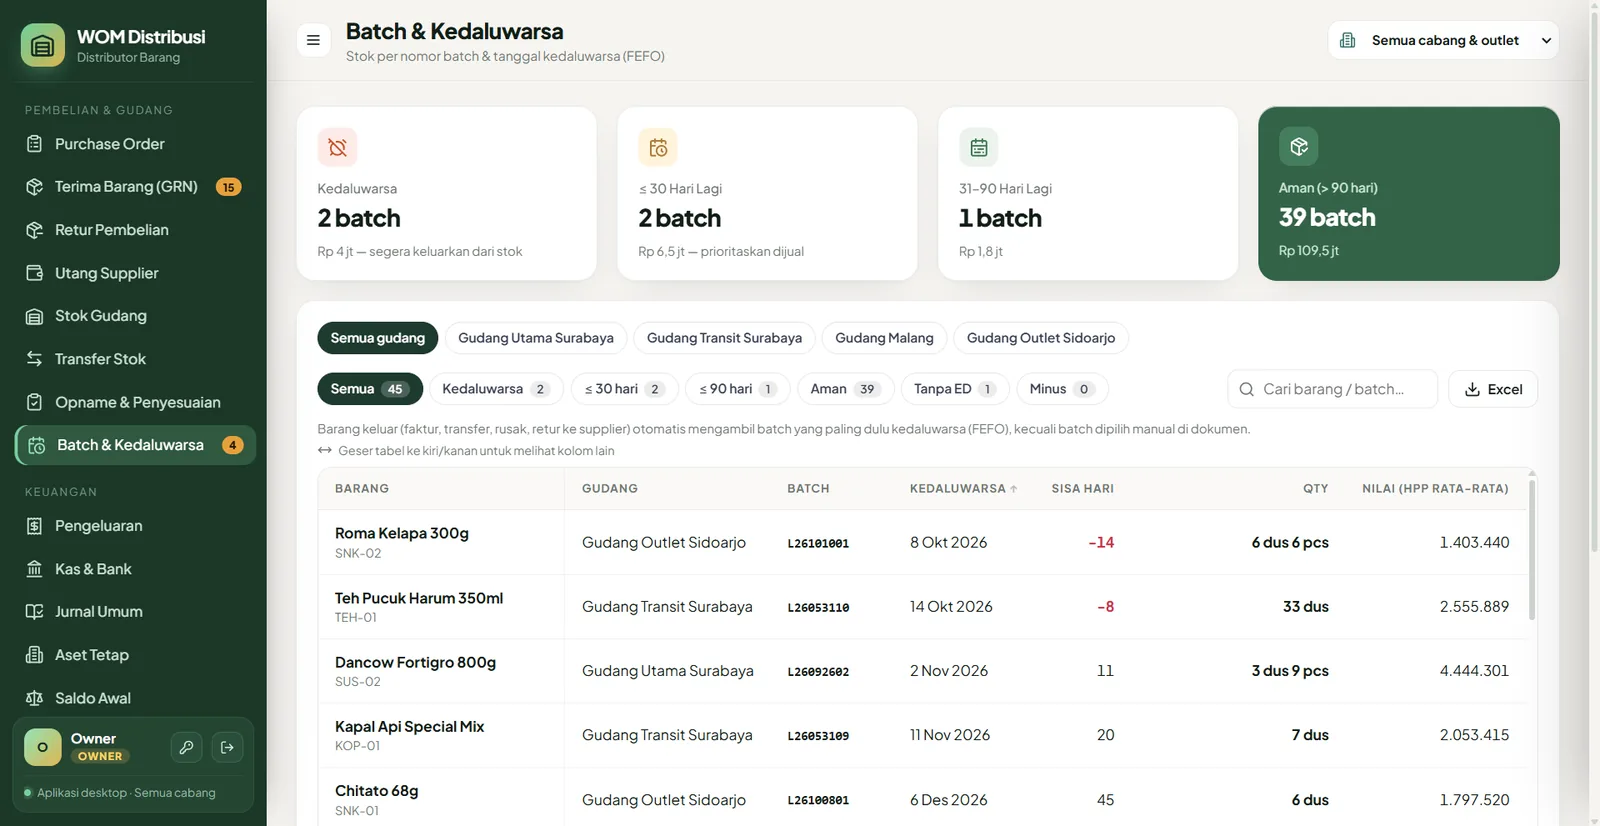This screenshot has height=826, width=1600.
Task: Go to Kas & Bank
Action: [x=135, y=569]
